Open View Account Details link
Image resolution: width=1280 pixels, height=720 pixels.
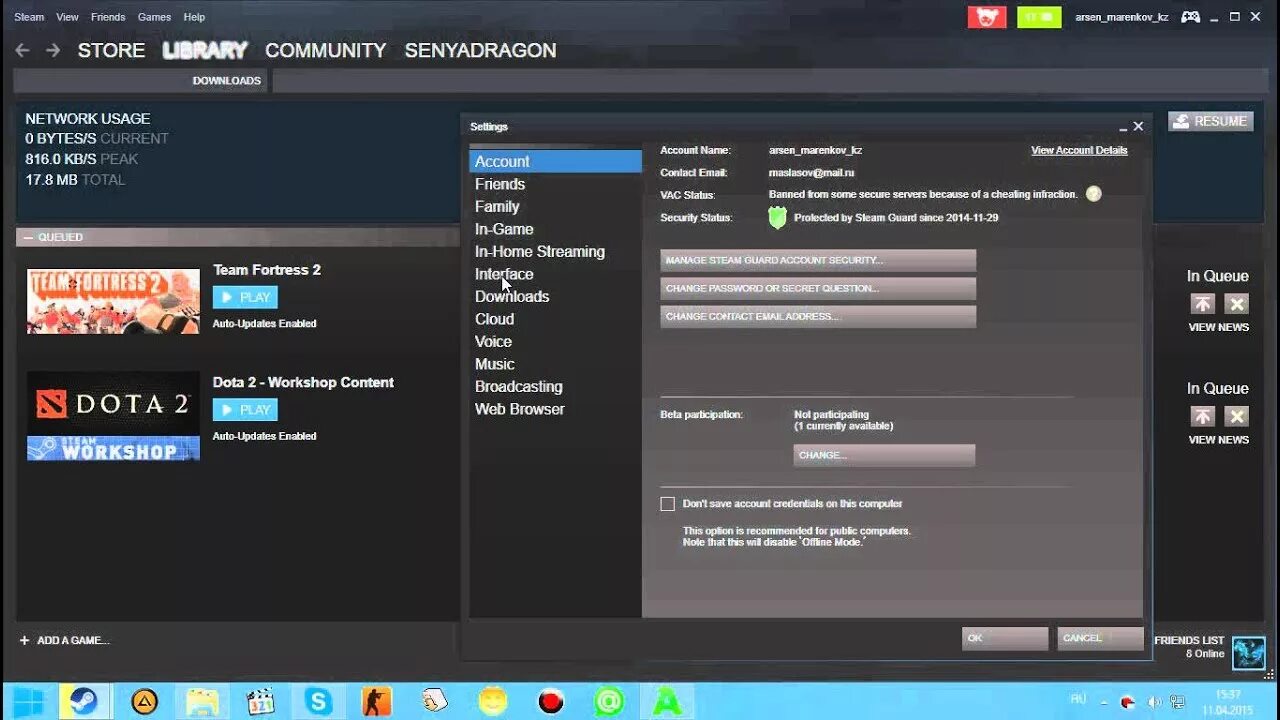tap(1079, 150)
